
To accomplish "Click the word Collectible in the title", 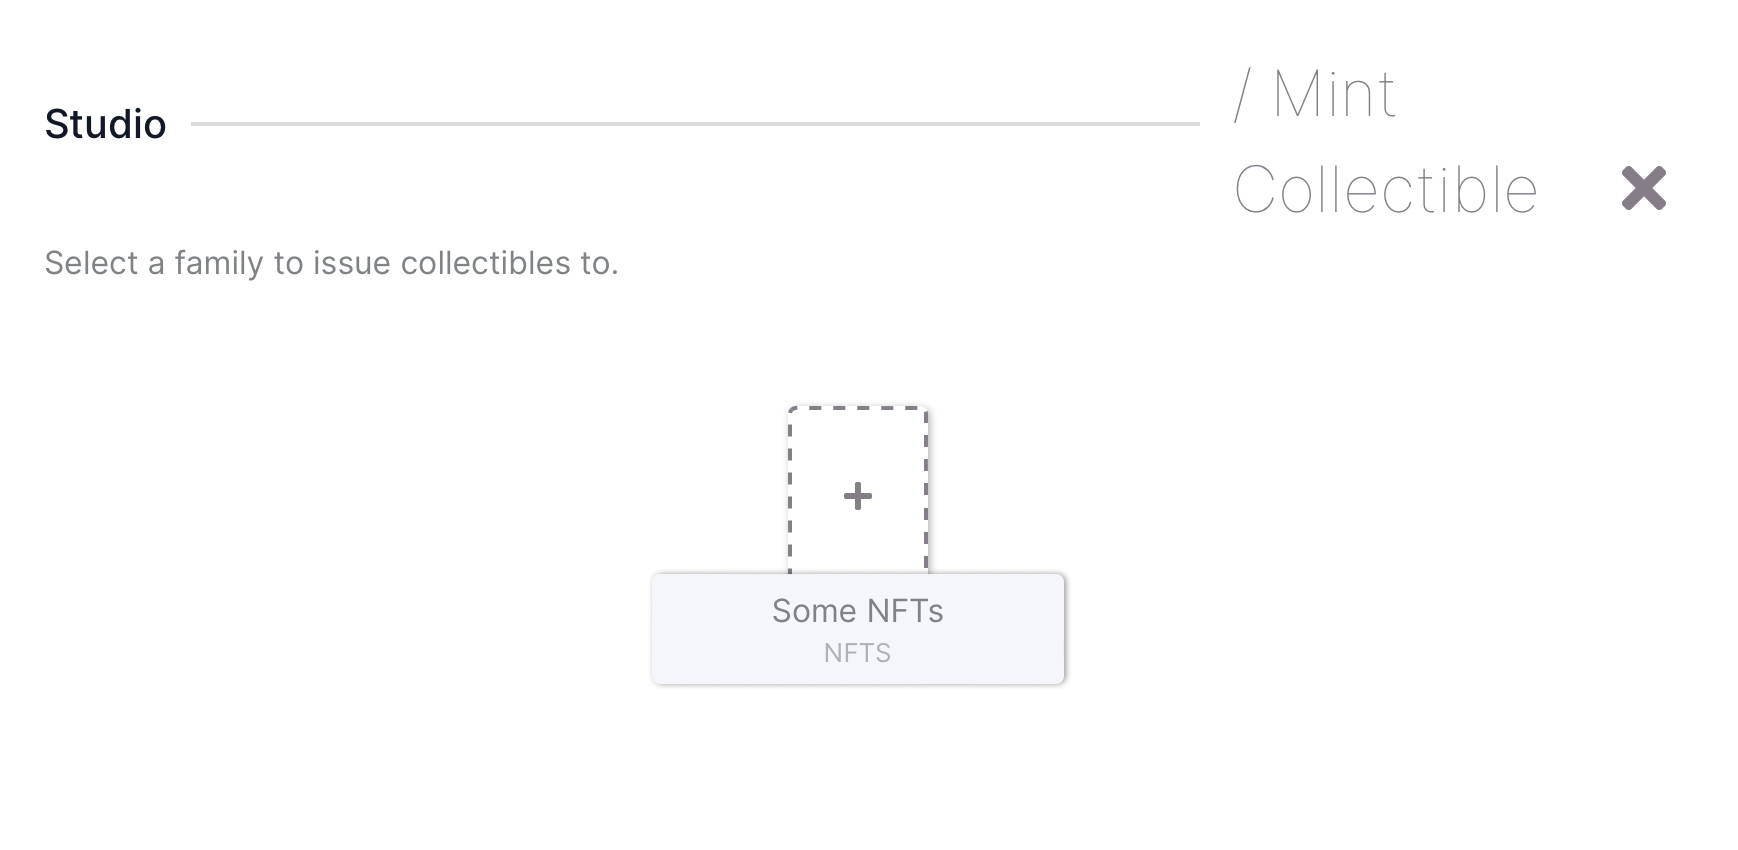I will click(1385, 190).
